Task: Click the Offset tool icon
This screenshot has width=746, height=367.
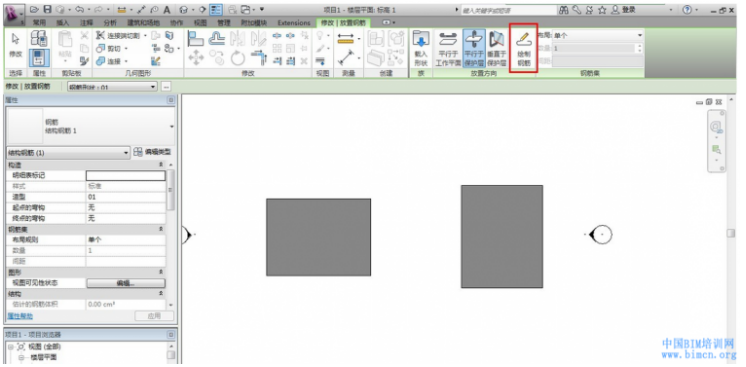Action: [217, 38]
